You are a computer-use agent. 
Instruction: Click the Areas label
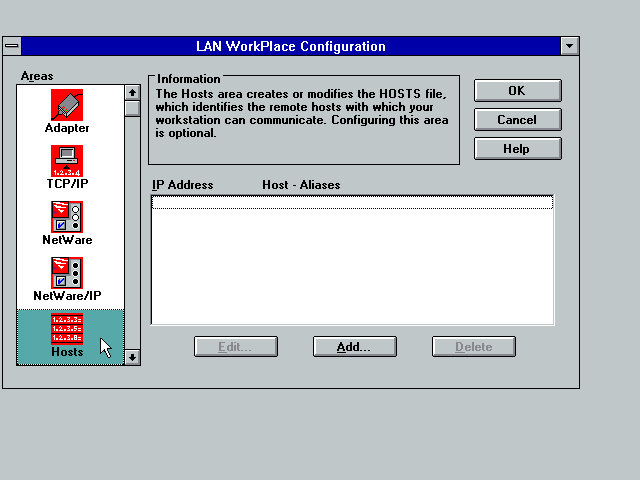[37, 76]
